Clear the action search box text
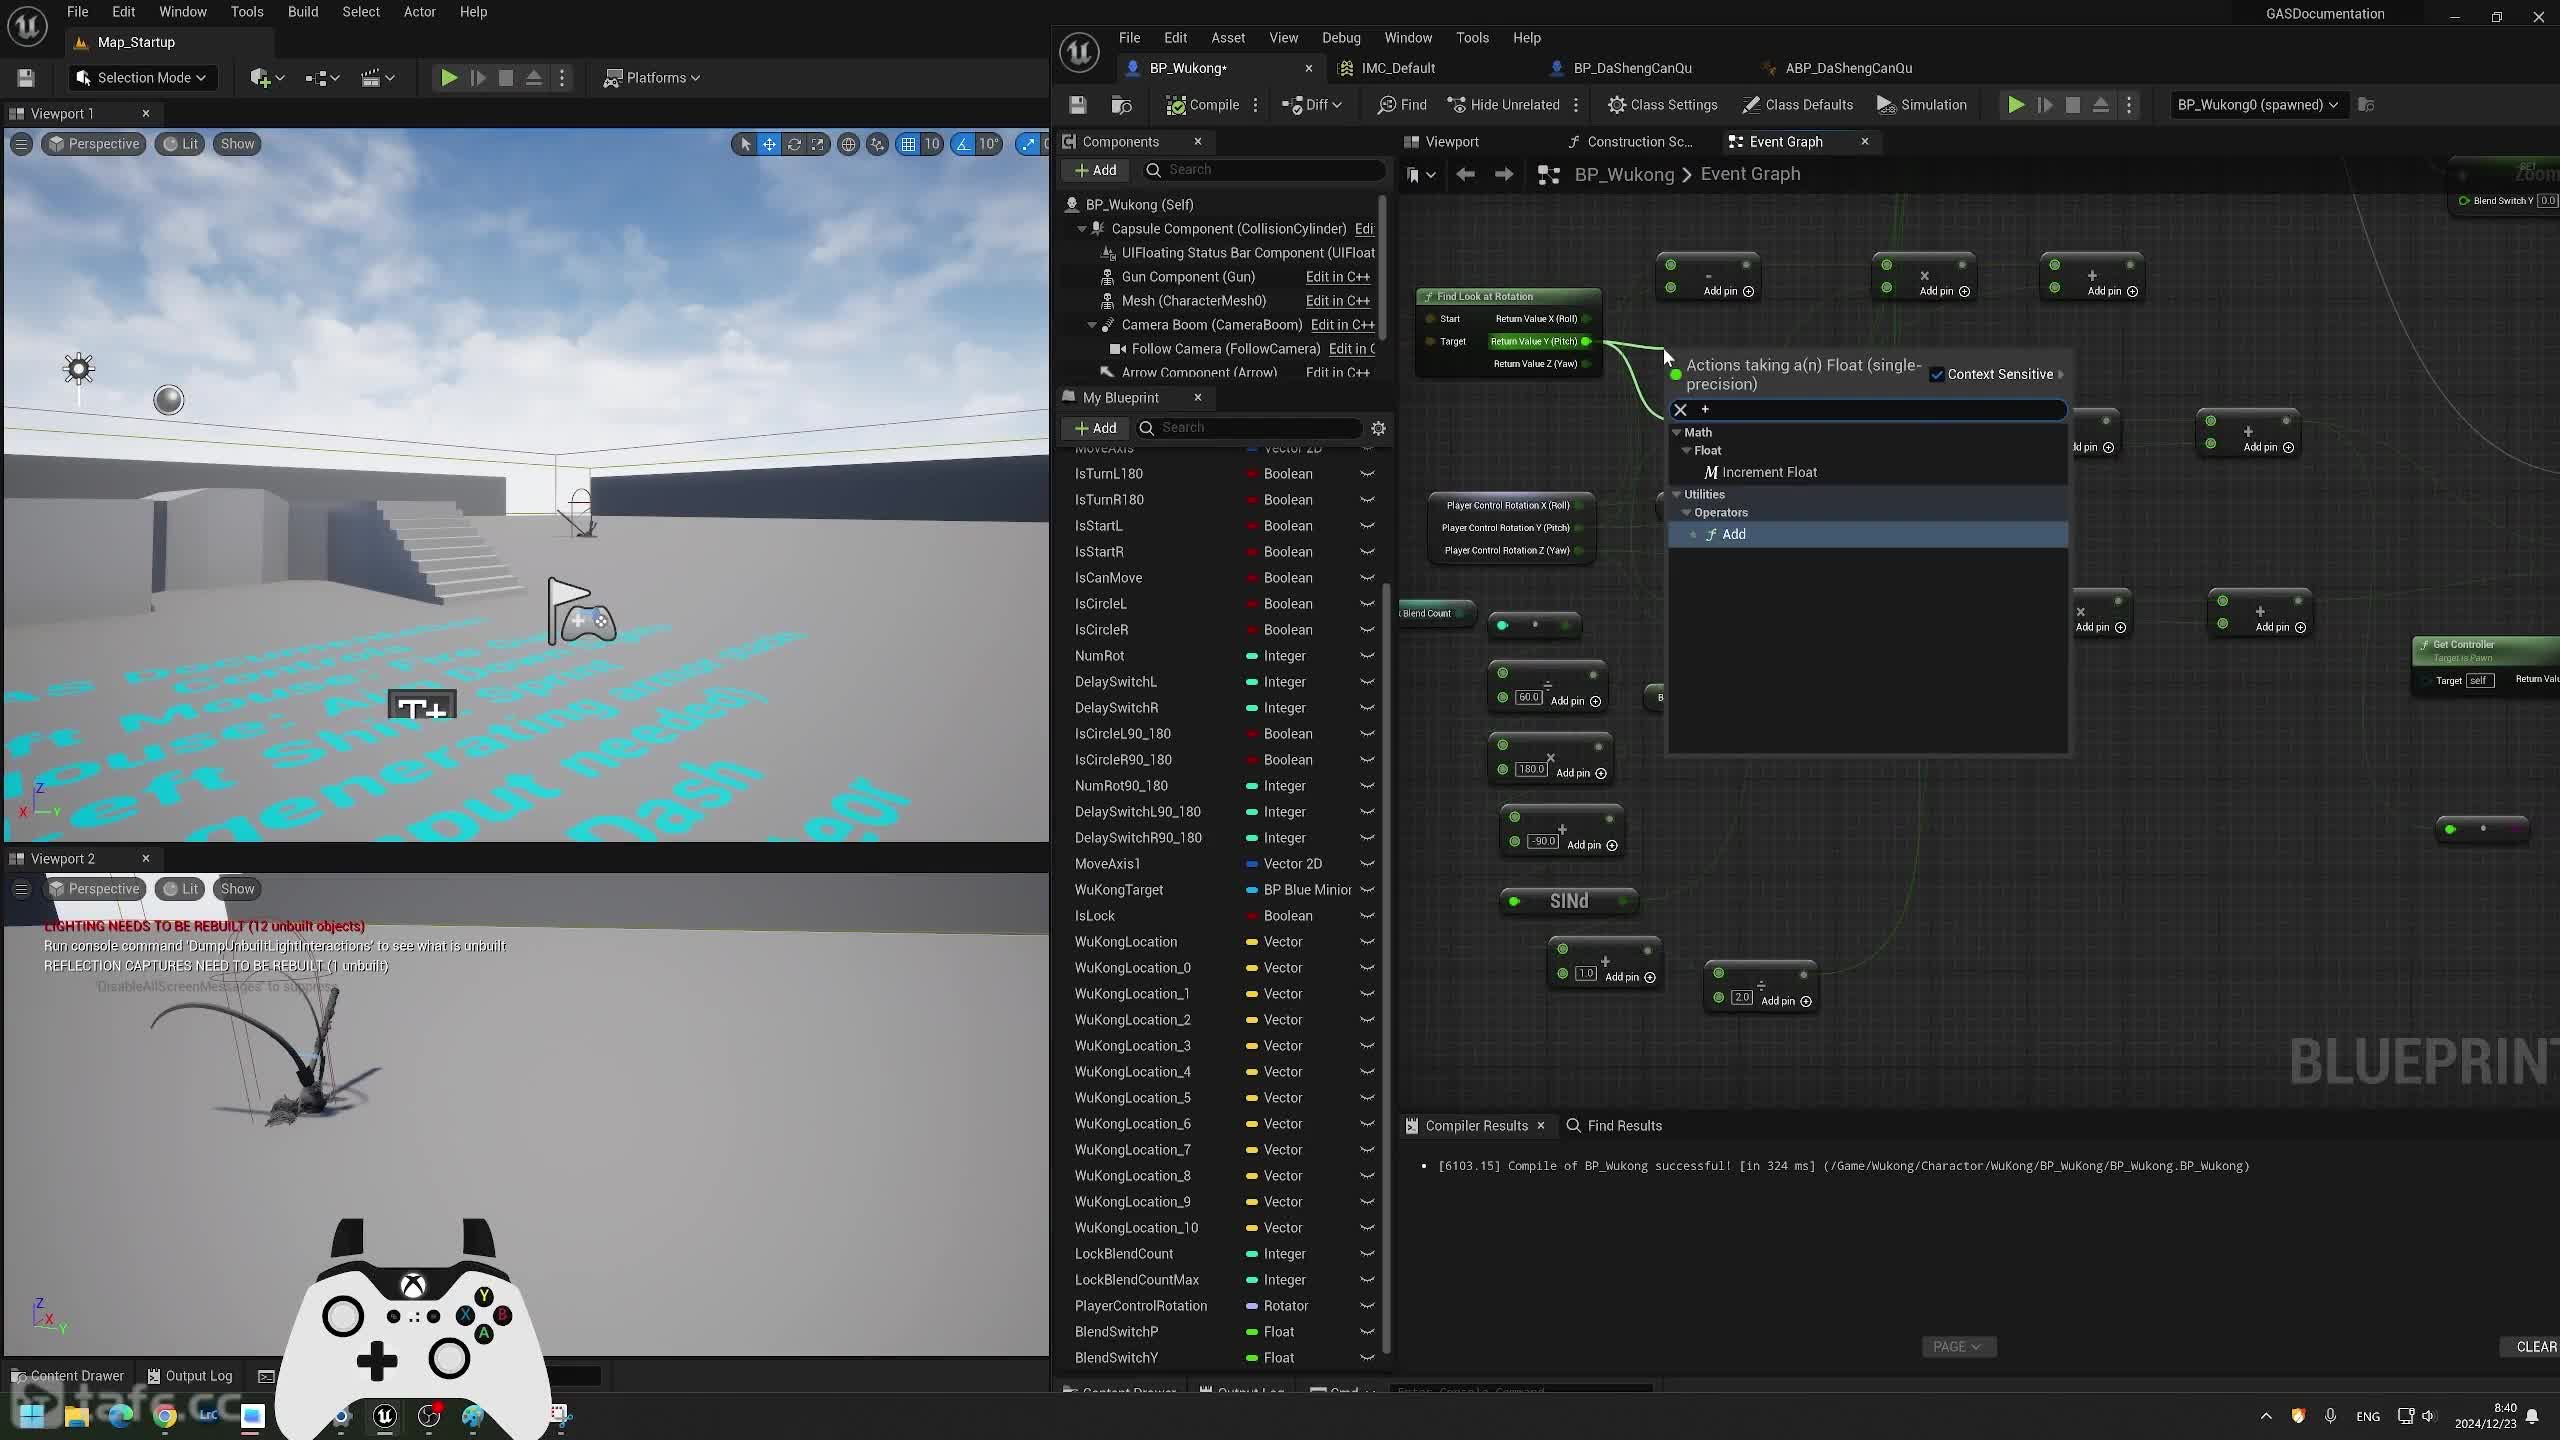The height and width of the screenshot is (1440, 2560). pos(1681,410)
